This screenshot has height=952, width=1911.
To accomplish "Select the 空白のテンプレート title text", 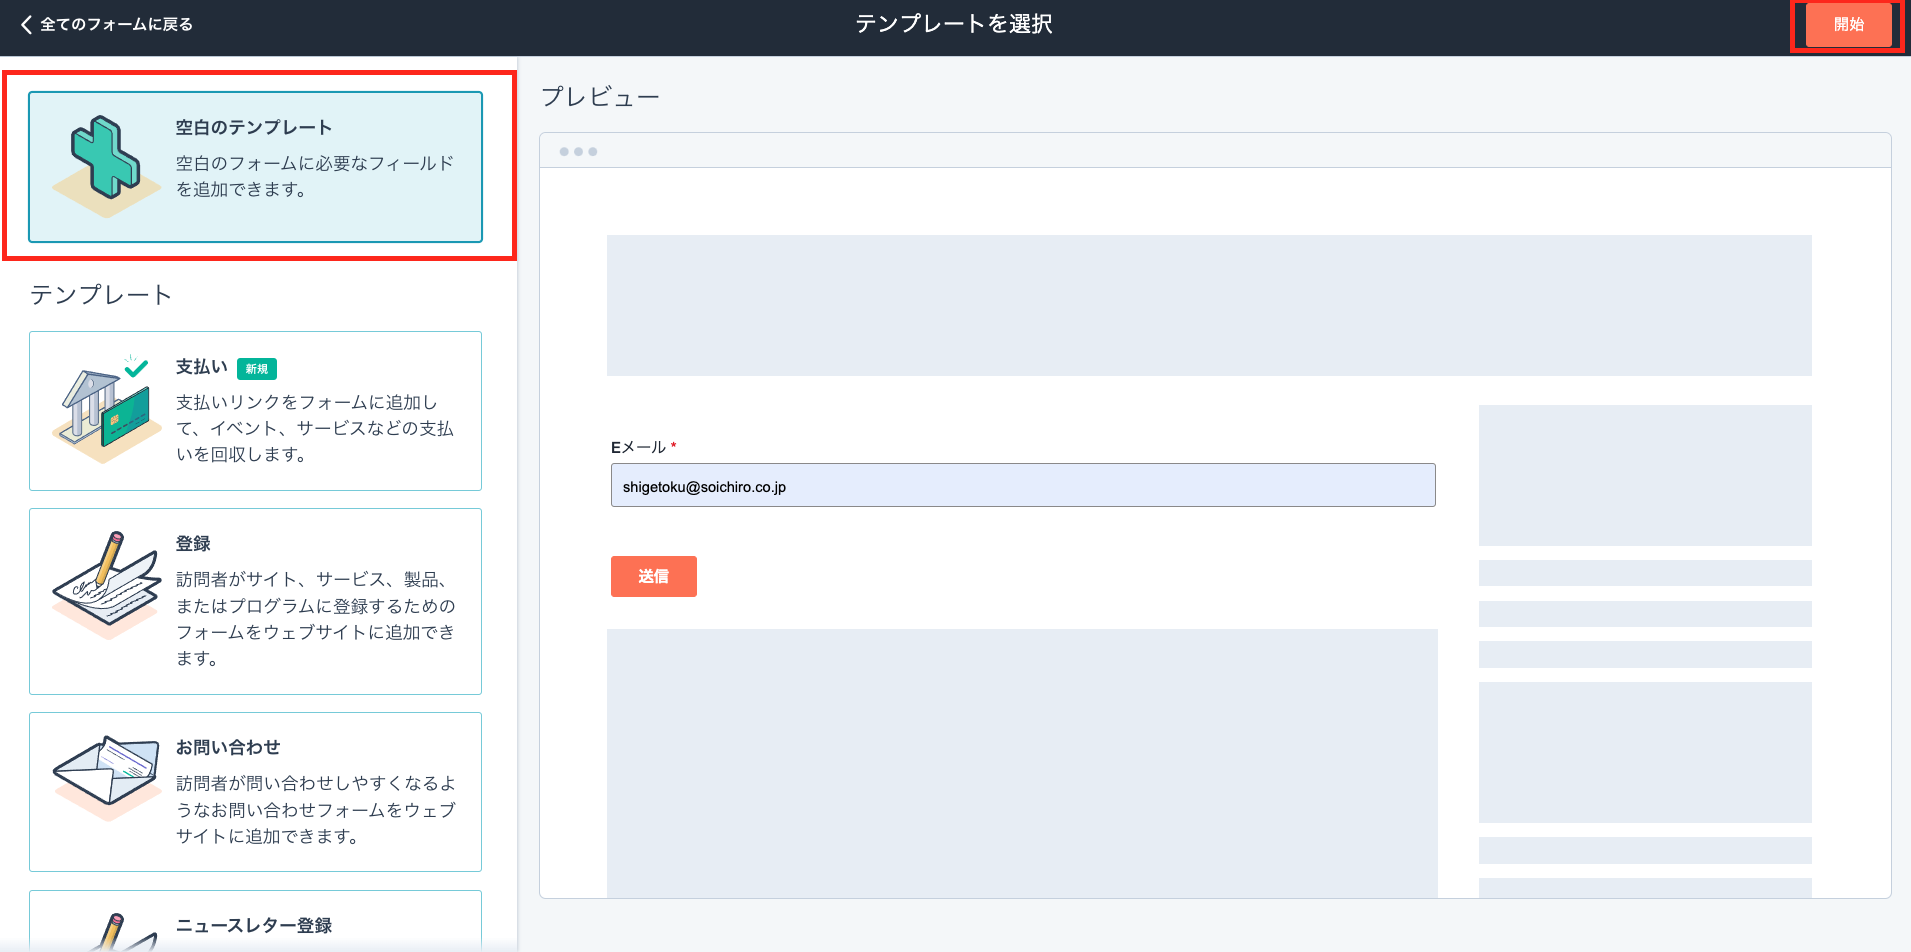I will click(x=254, y=127).
